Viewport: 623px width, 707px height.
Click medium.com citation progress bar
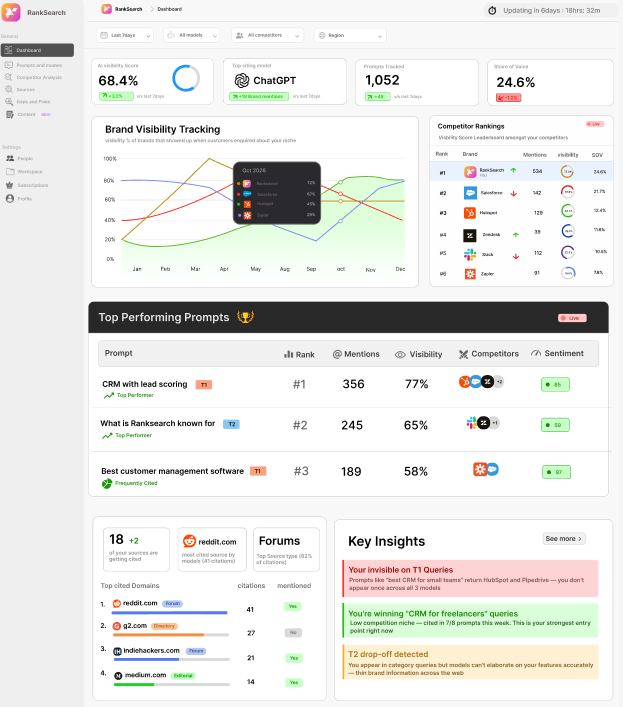172,684
